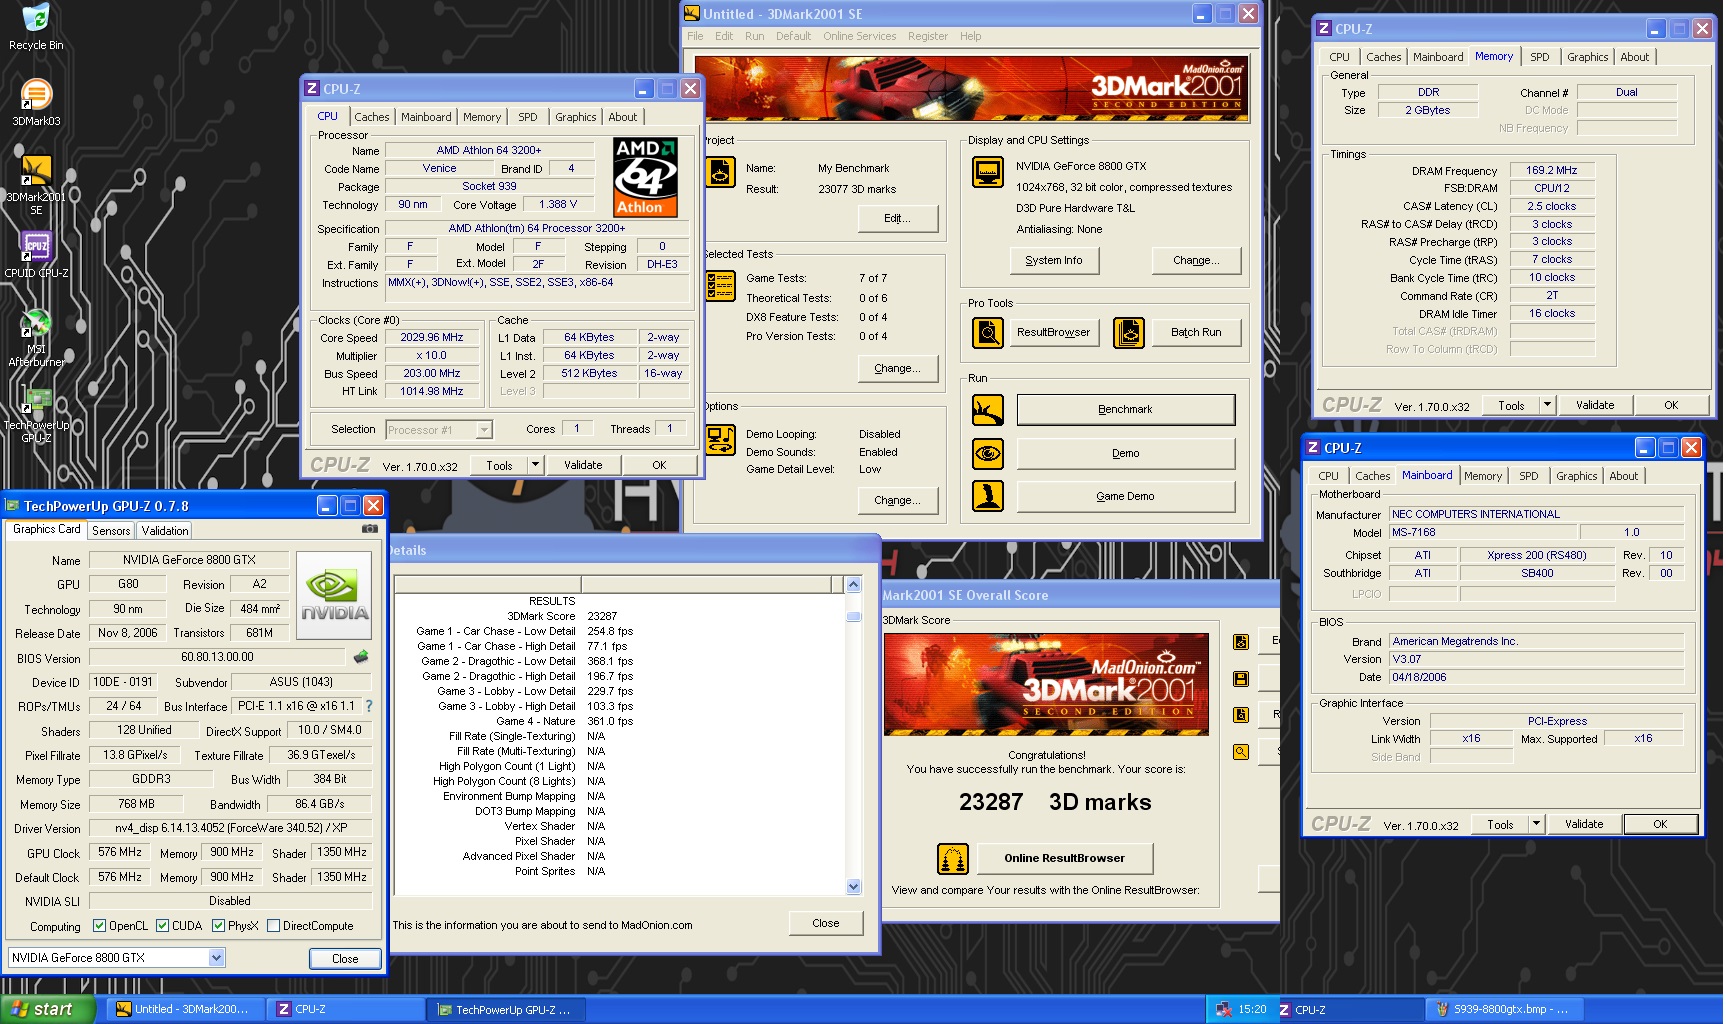This screenshot has height=1024, width=1726.
Task: Click the project edit icon in 3DMark2001
Action: [720, 172]
